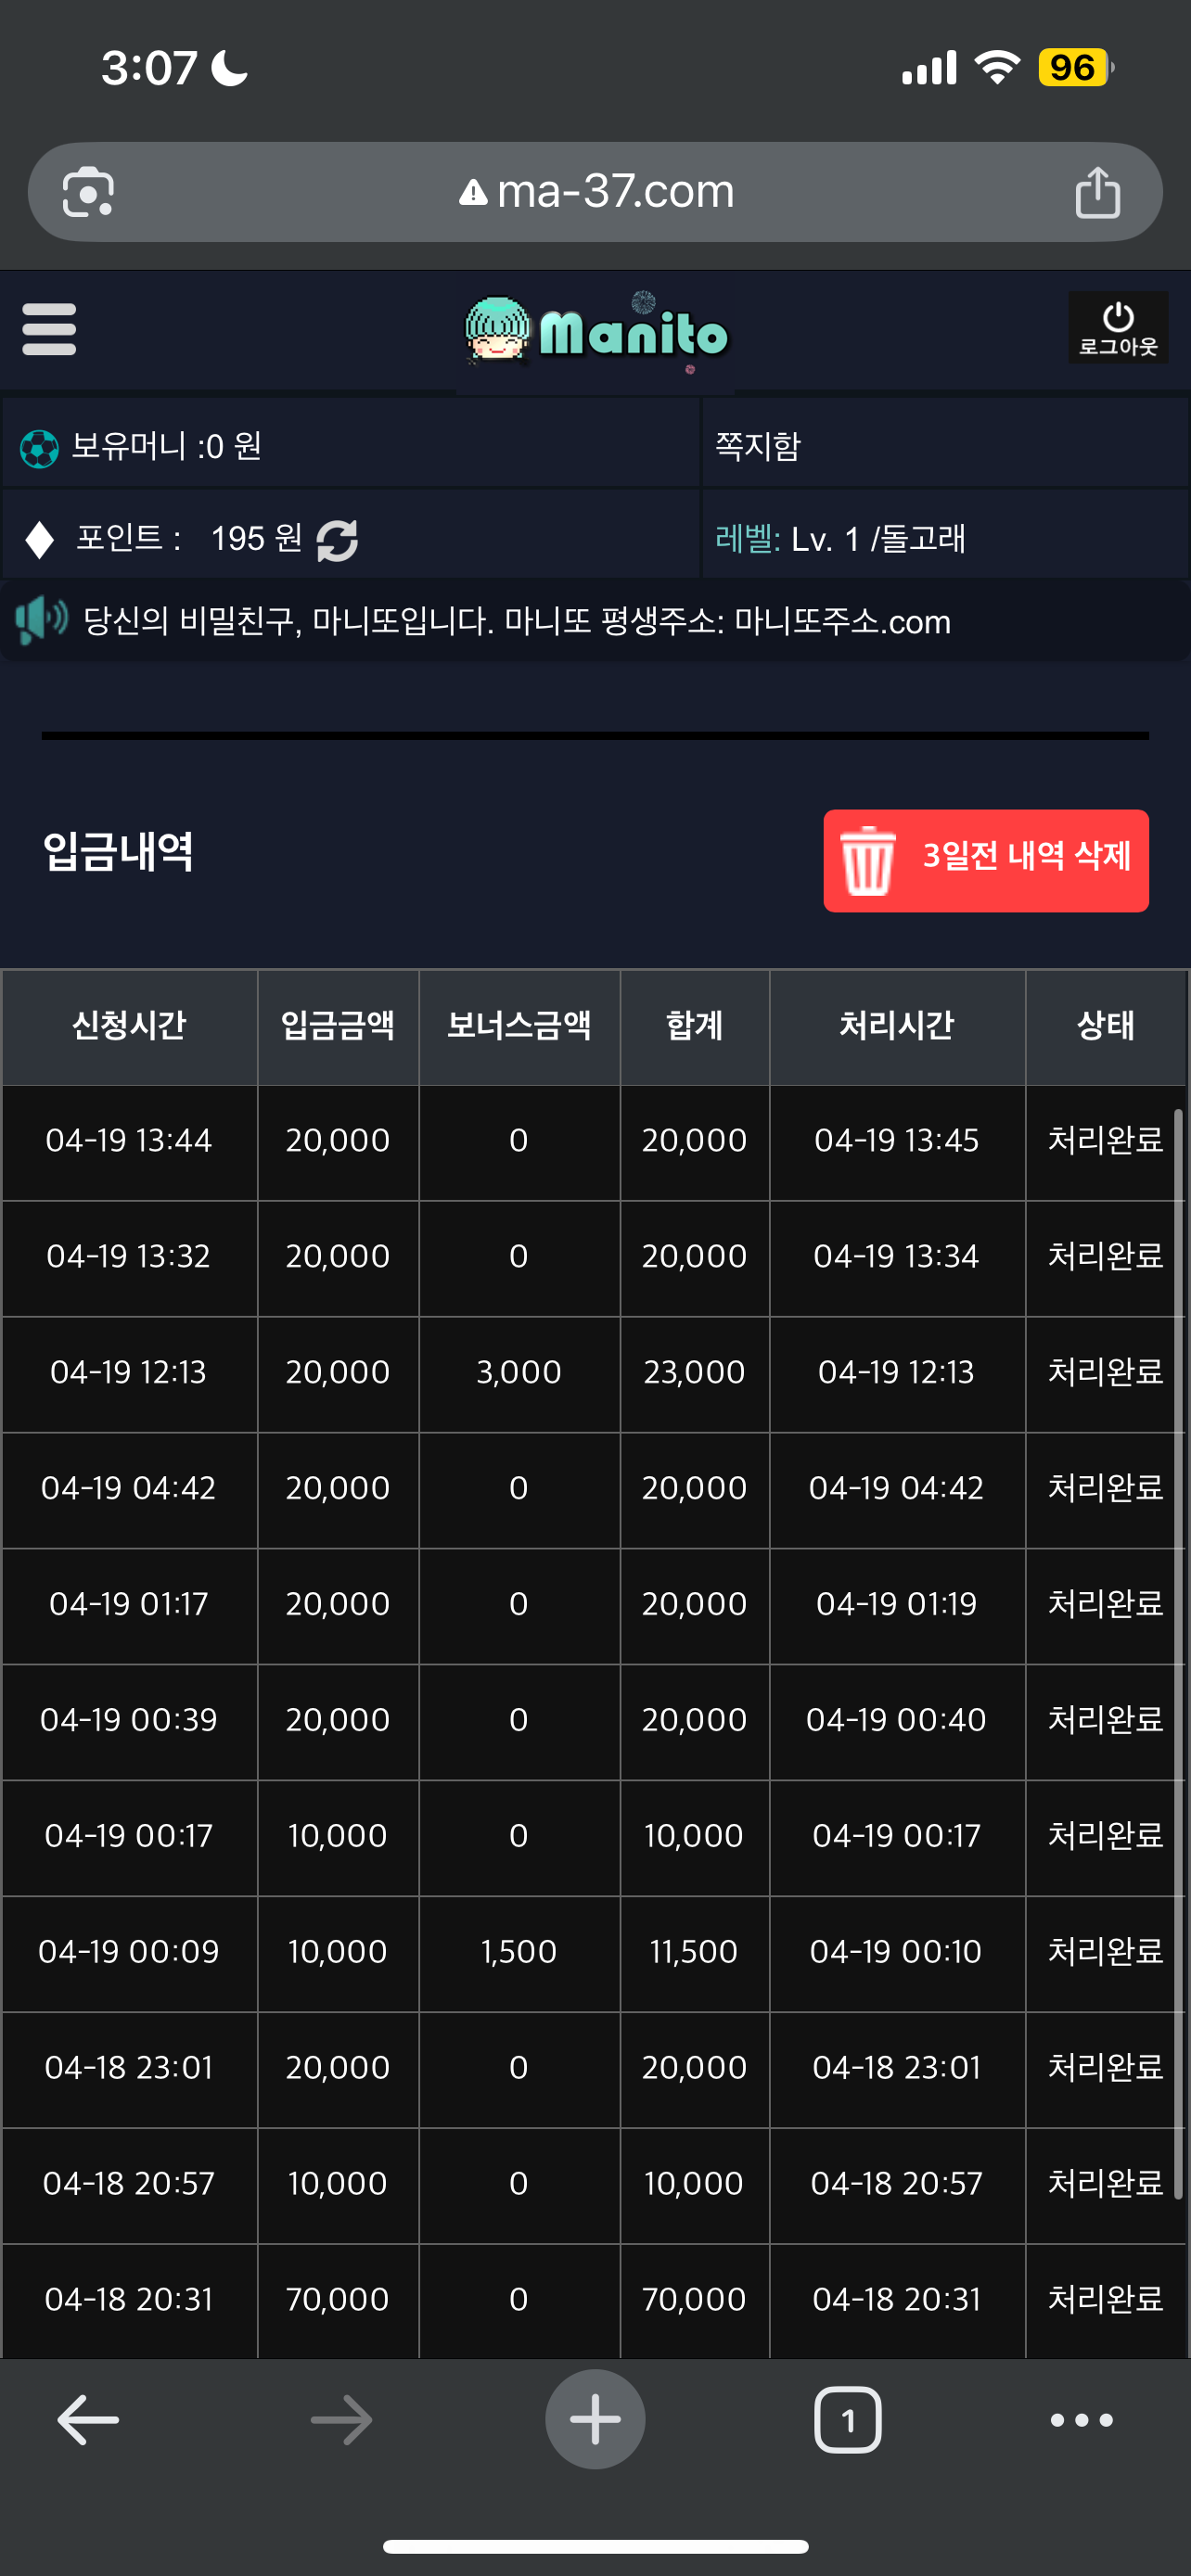Tap the 로그아웃 power button
1191x2576 pixels.
pyautogui.click(x=1118, y=328)
